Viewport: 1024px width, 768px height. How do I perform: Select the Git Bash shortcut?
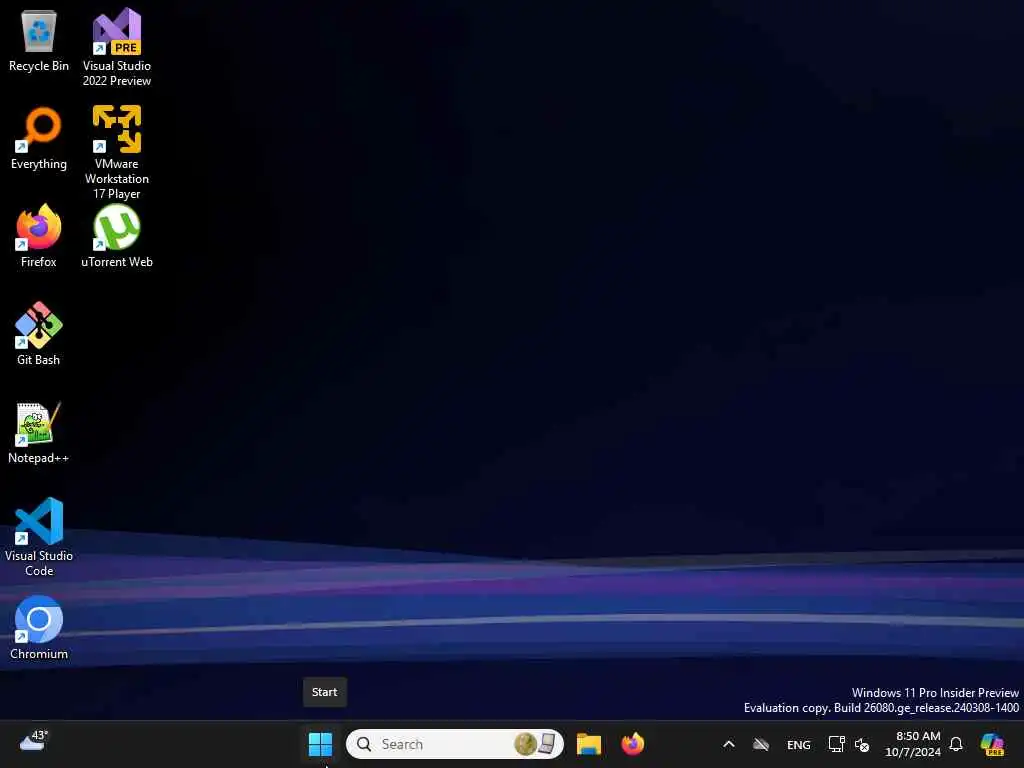[x=39, y=334]
